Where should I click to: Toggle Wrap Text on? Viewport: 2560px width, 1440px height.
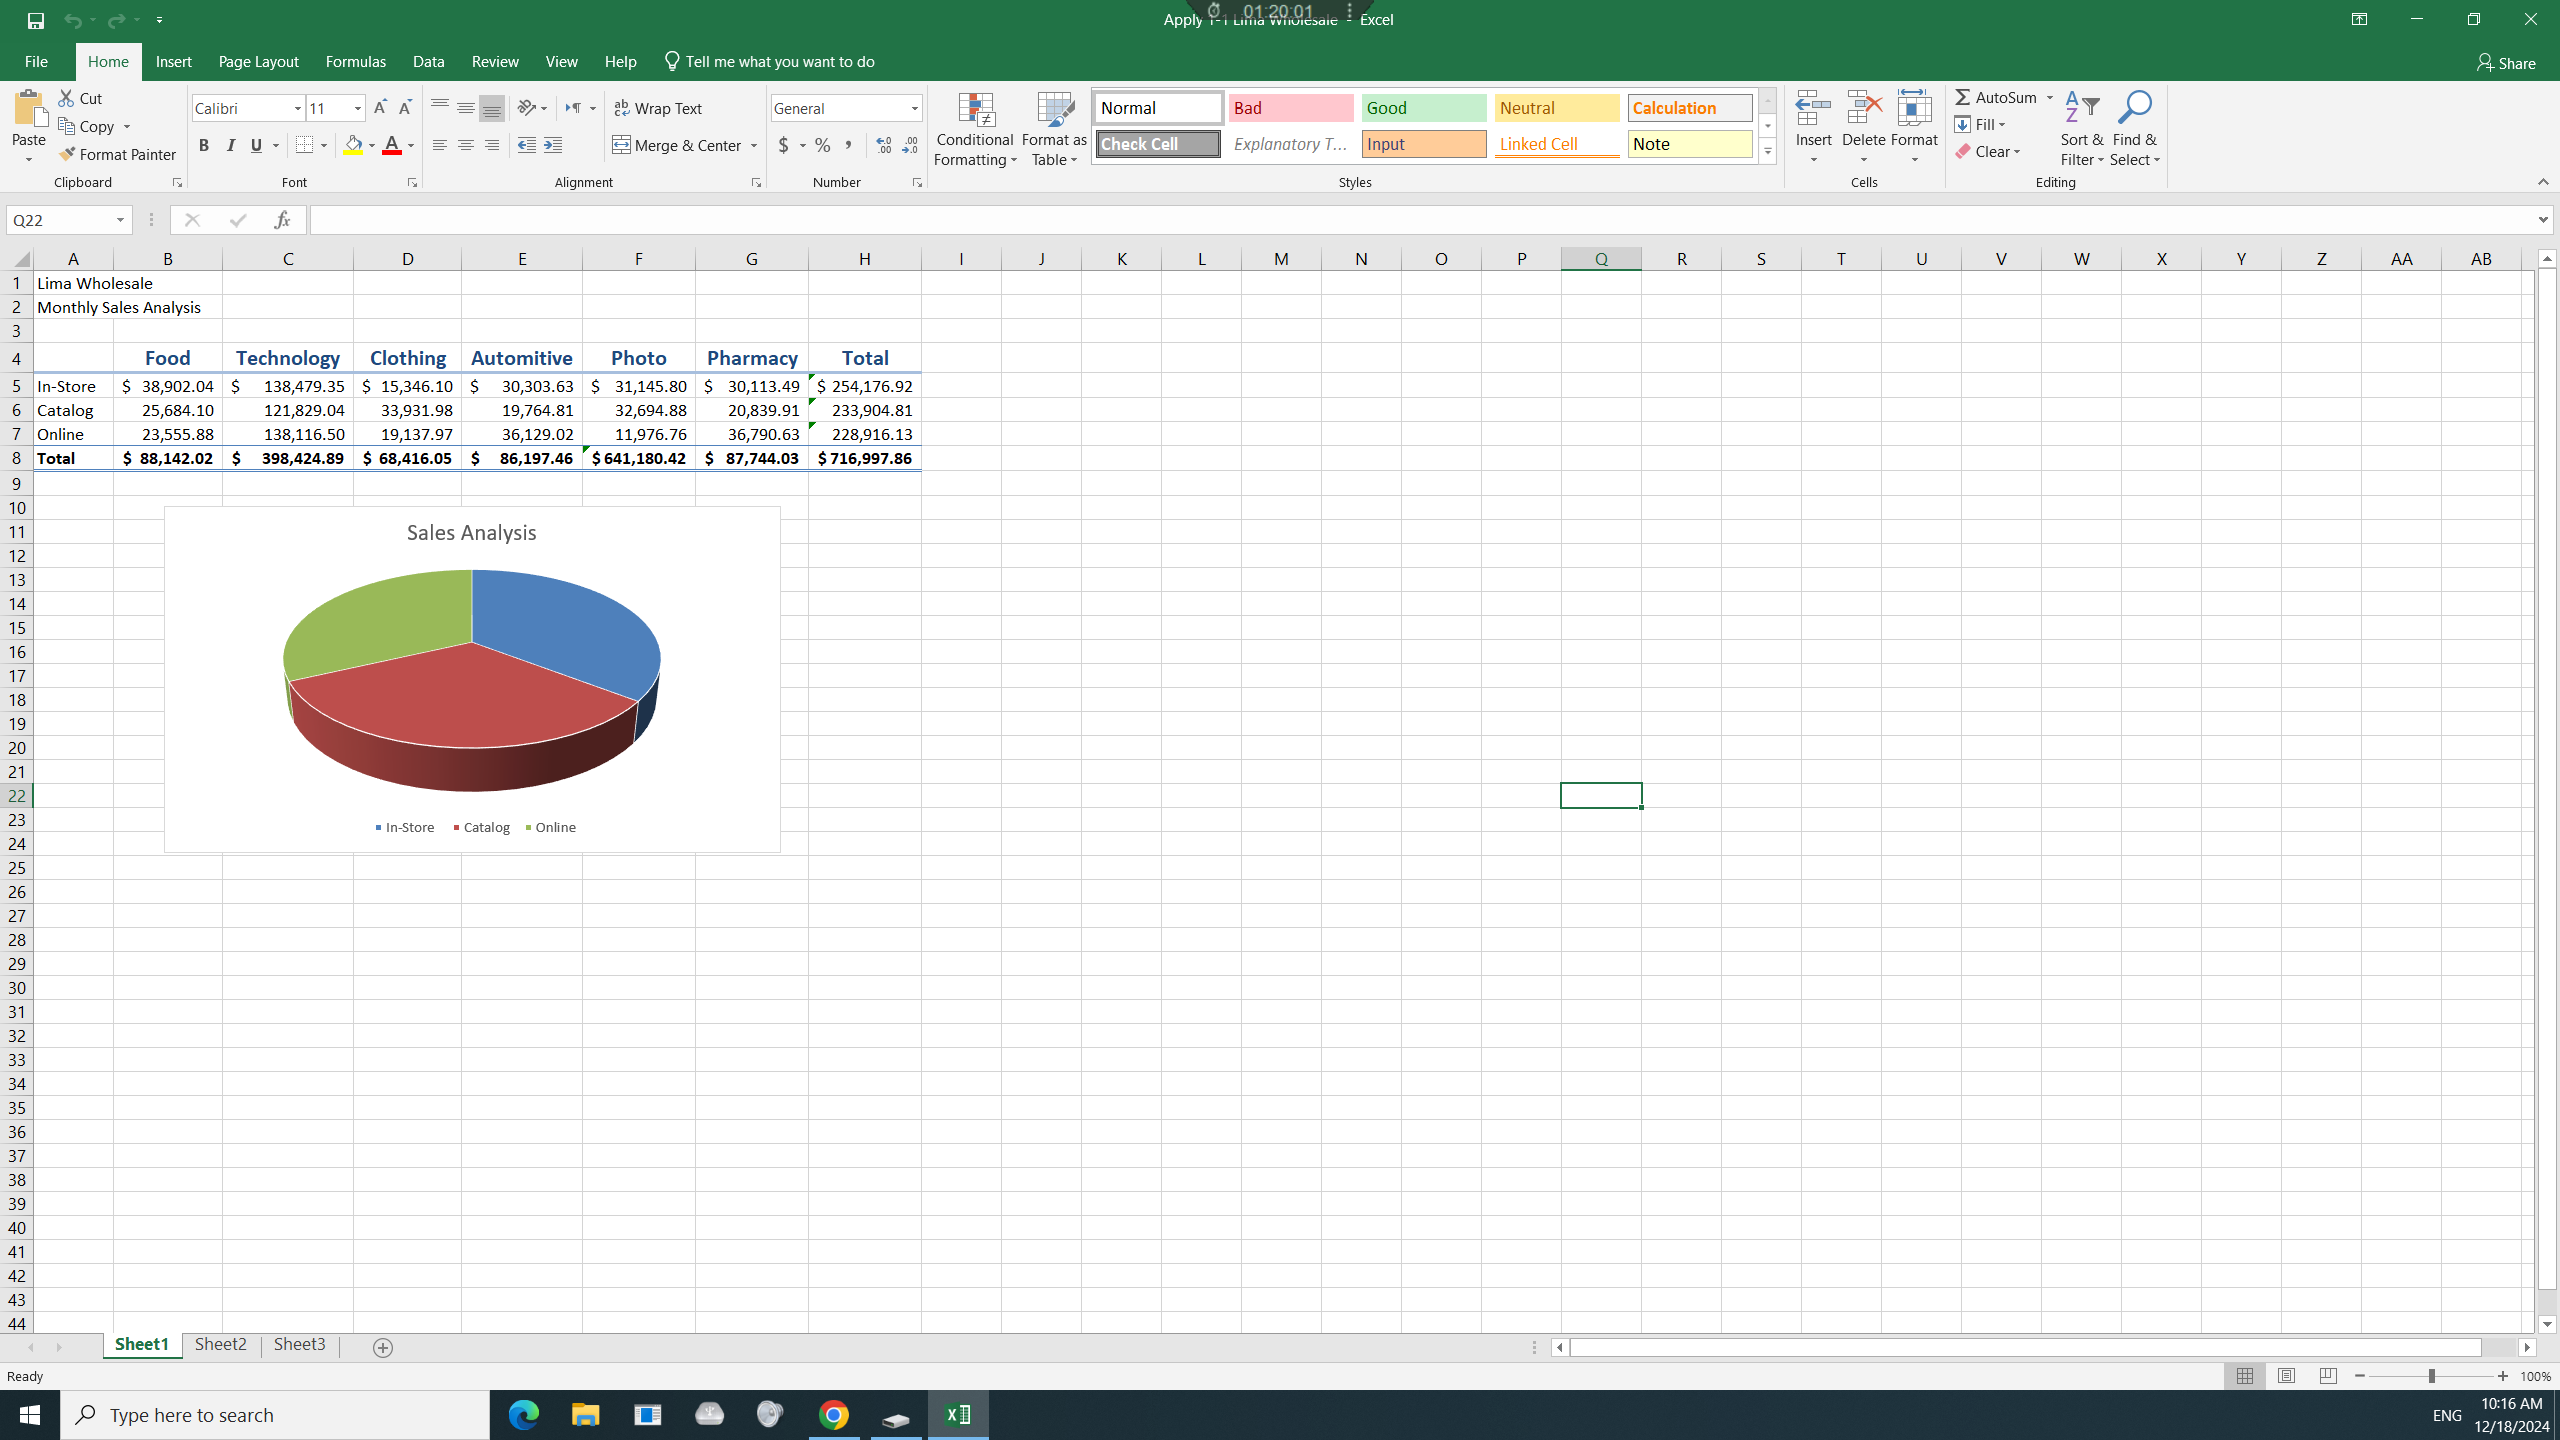(658, 108)
